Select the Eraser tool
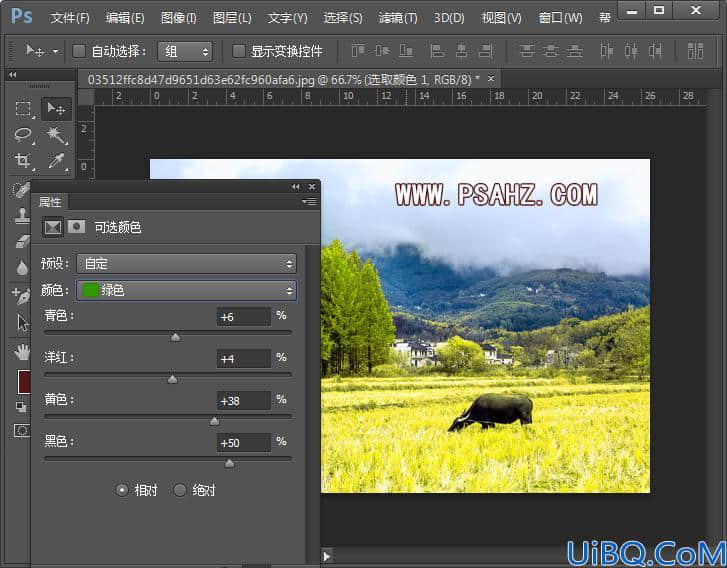 pos(22,242)
